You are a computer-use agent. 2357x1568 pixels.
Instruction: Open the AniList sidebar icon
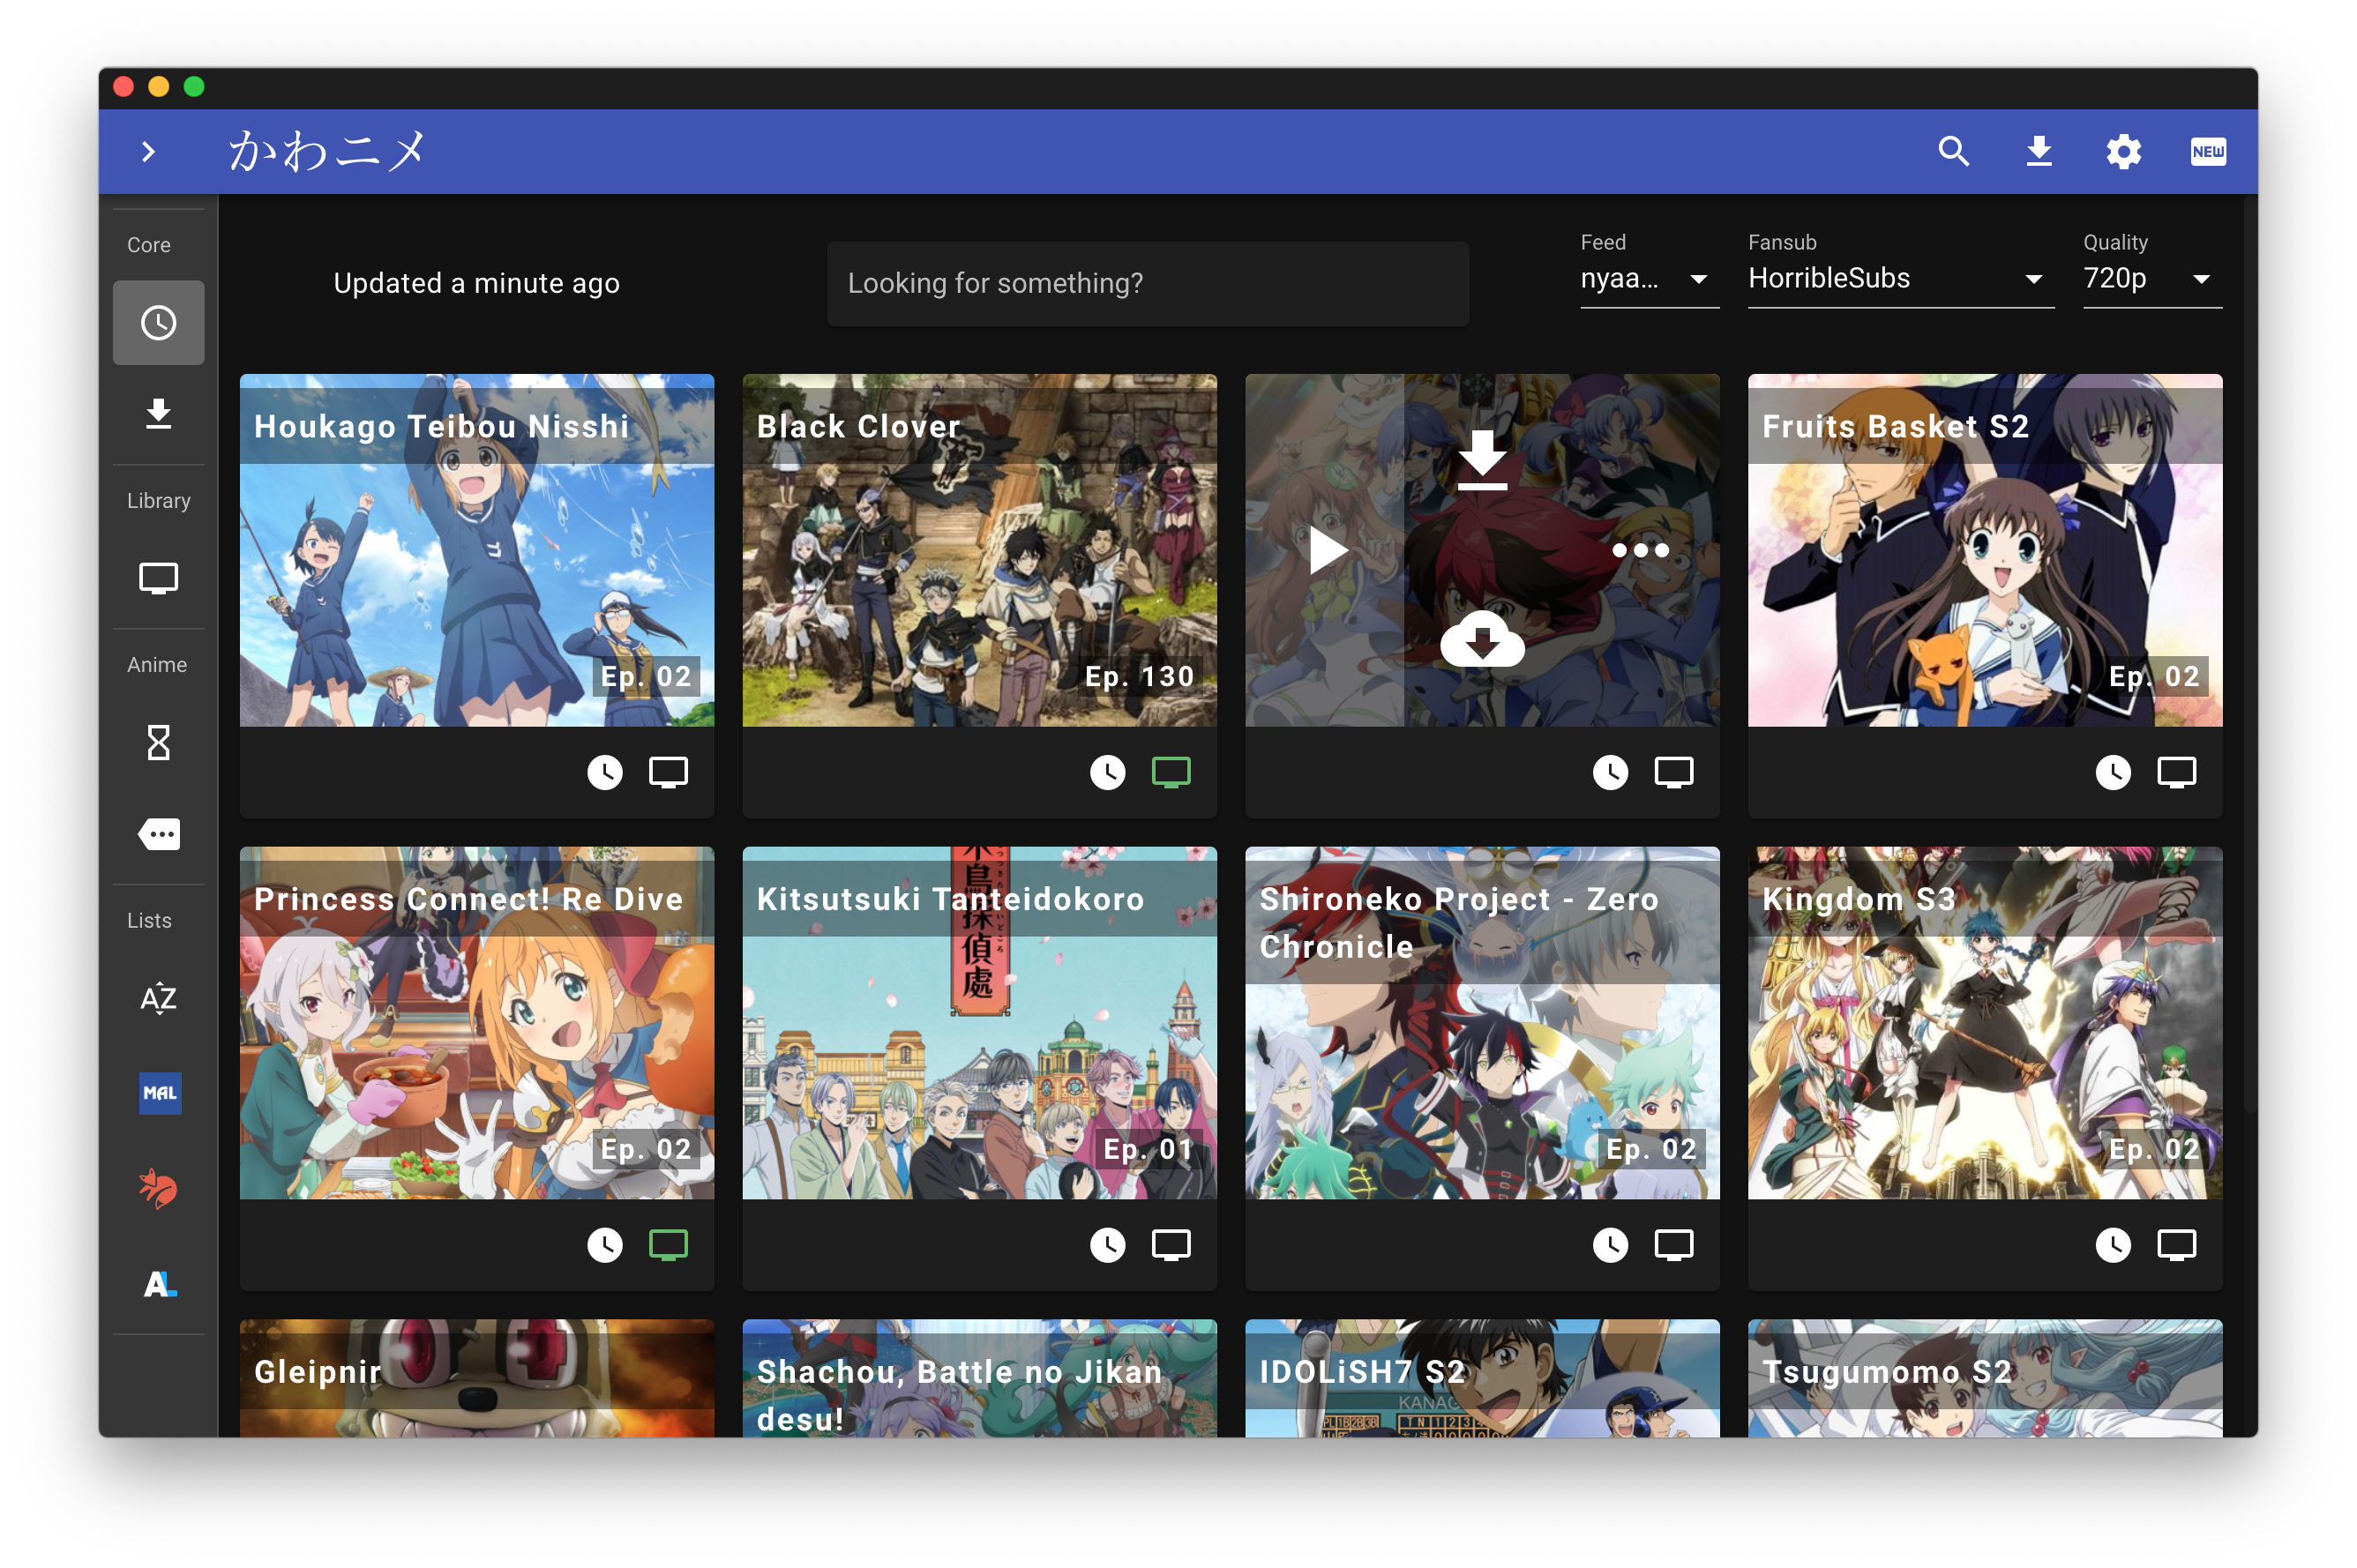pyautogui.click(x=159, y=1284)
